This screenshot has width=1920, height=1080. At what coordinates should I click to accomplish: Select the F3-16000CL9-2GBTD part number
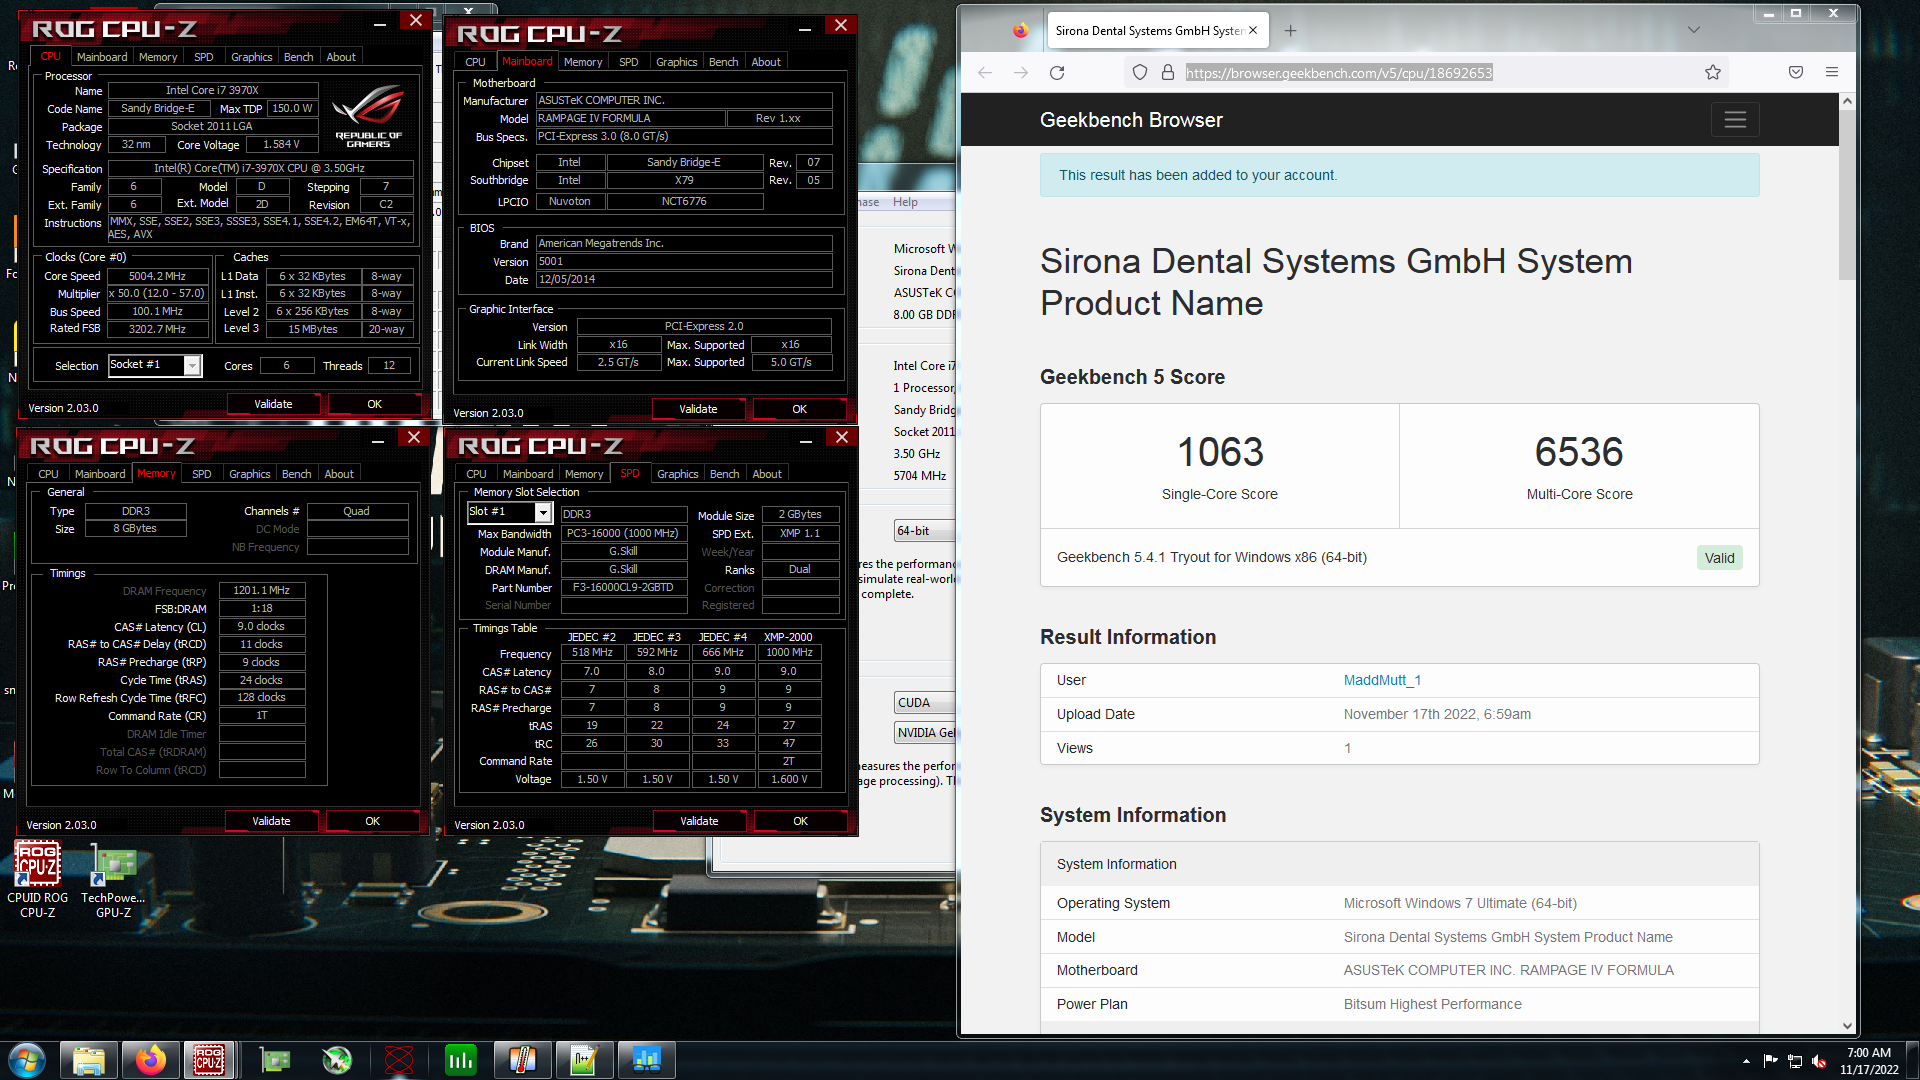623,587
